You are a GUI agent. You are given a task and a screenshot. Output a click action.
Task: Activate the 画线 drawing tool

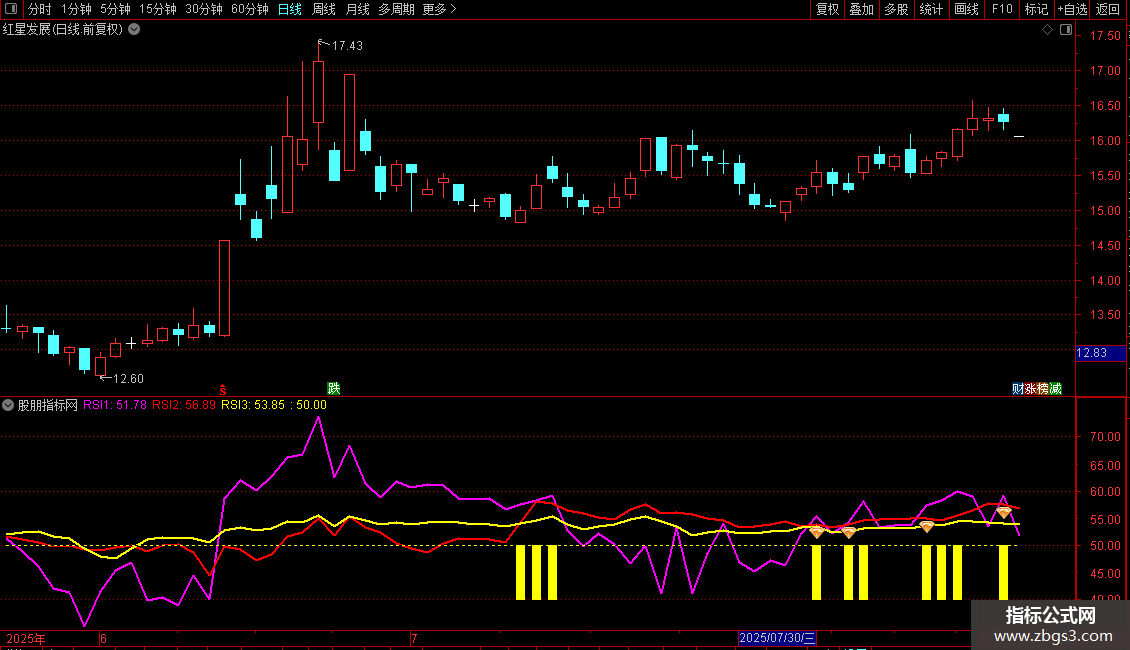[x=966, y=9]
